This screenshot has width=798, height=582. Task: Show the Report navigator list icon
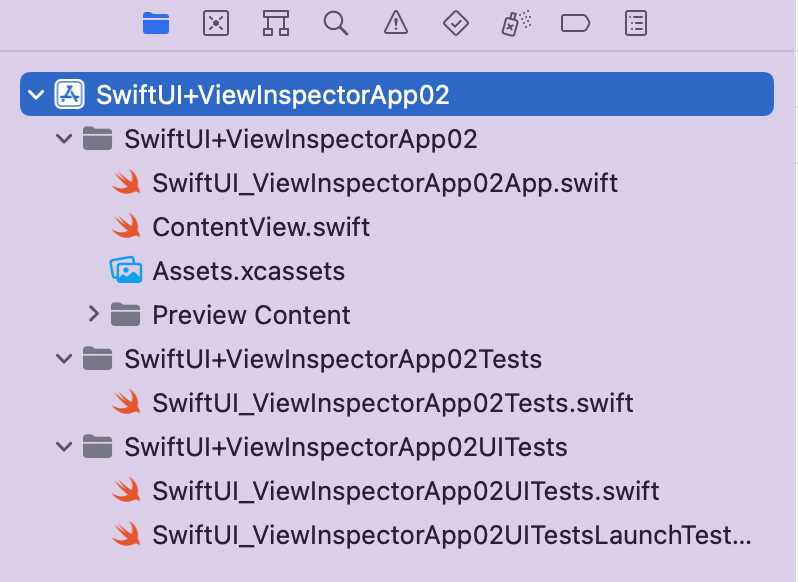[x=636, y=23]
